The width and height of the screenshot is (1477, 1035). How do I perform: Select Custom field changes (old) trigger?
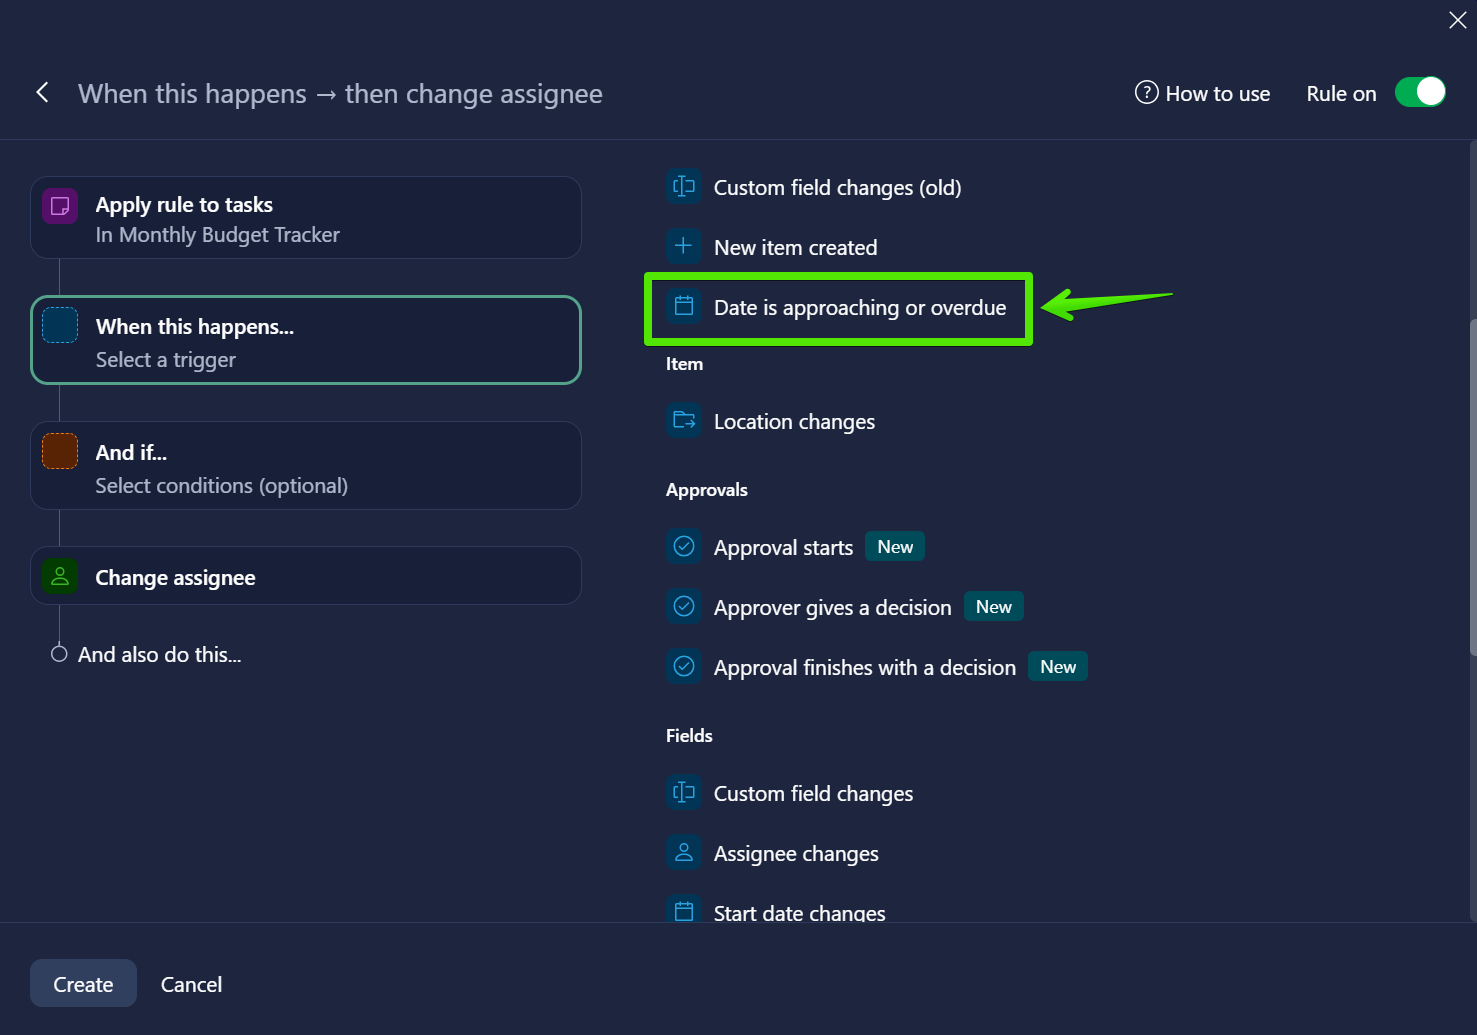(836, 188)
